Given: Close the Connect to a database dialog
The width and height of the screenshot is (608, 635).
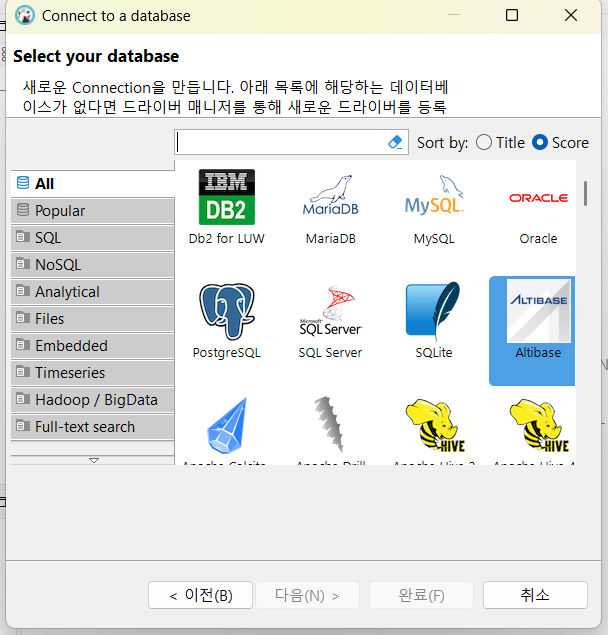Looking at the screenshot, I should pos(571,15).
